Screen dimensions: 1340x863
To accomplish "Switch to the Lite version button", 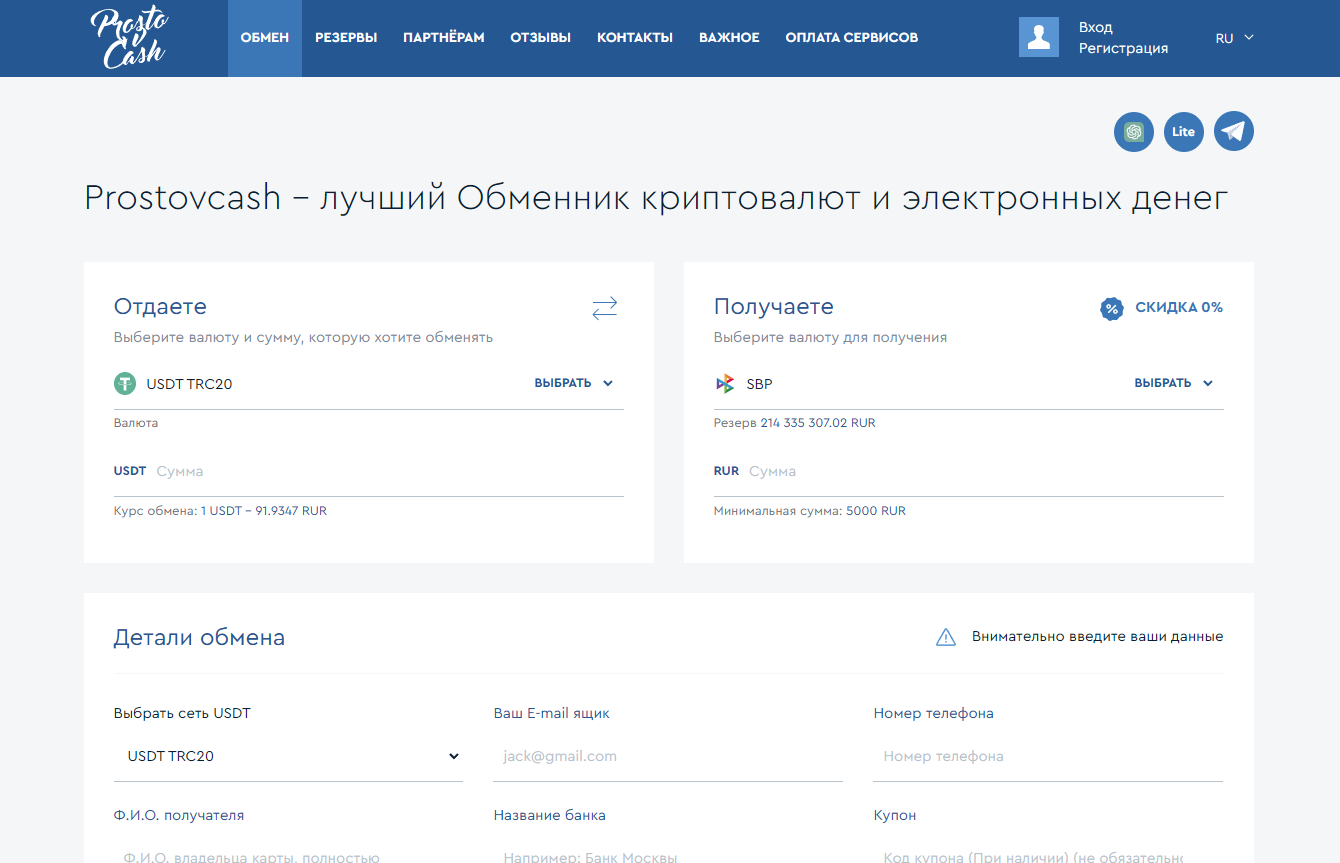I will click(1184, 131).
